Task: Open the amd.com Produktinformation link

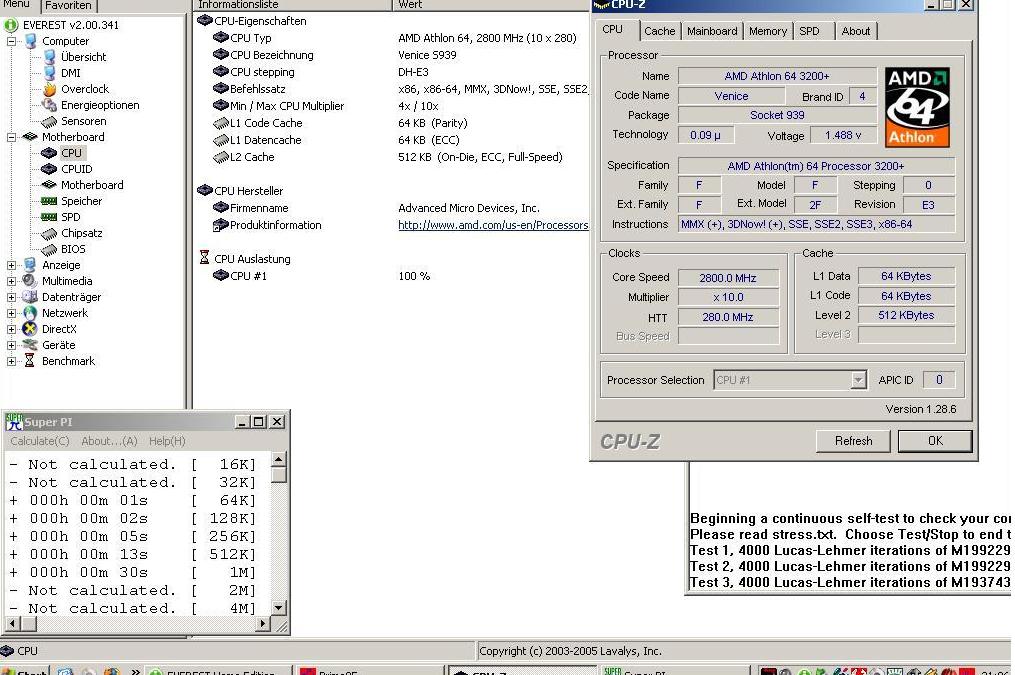Action: [x=493, y=225]
